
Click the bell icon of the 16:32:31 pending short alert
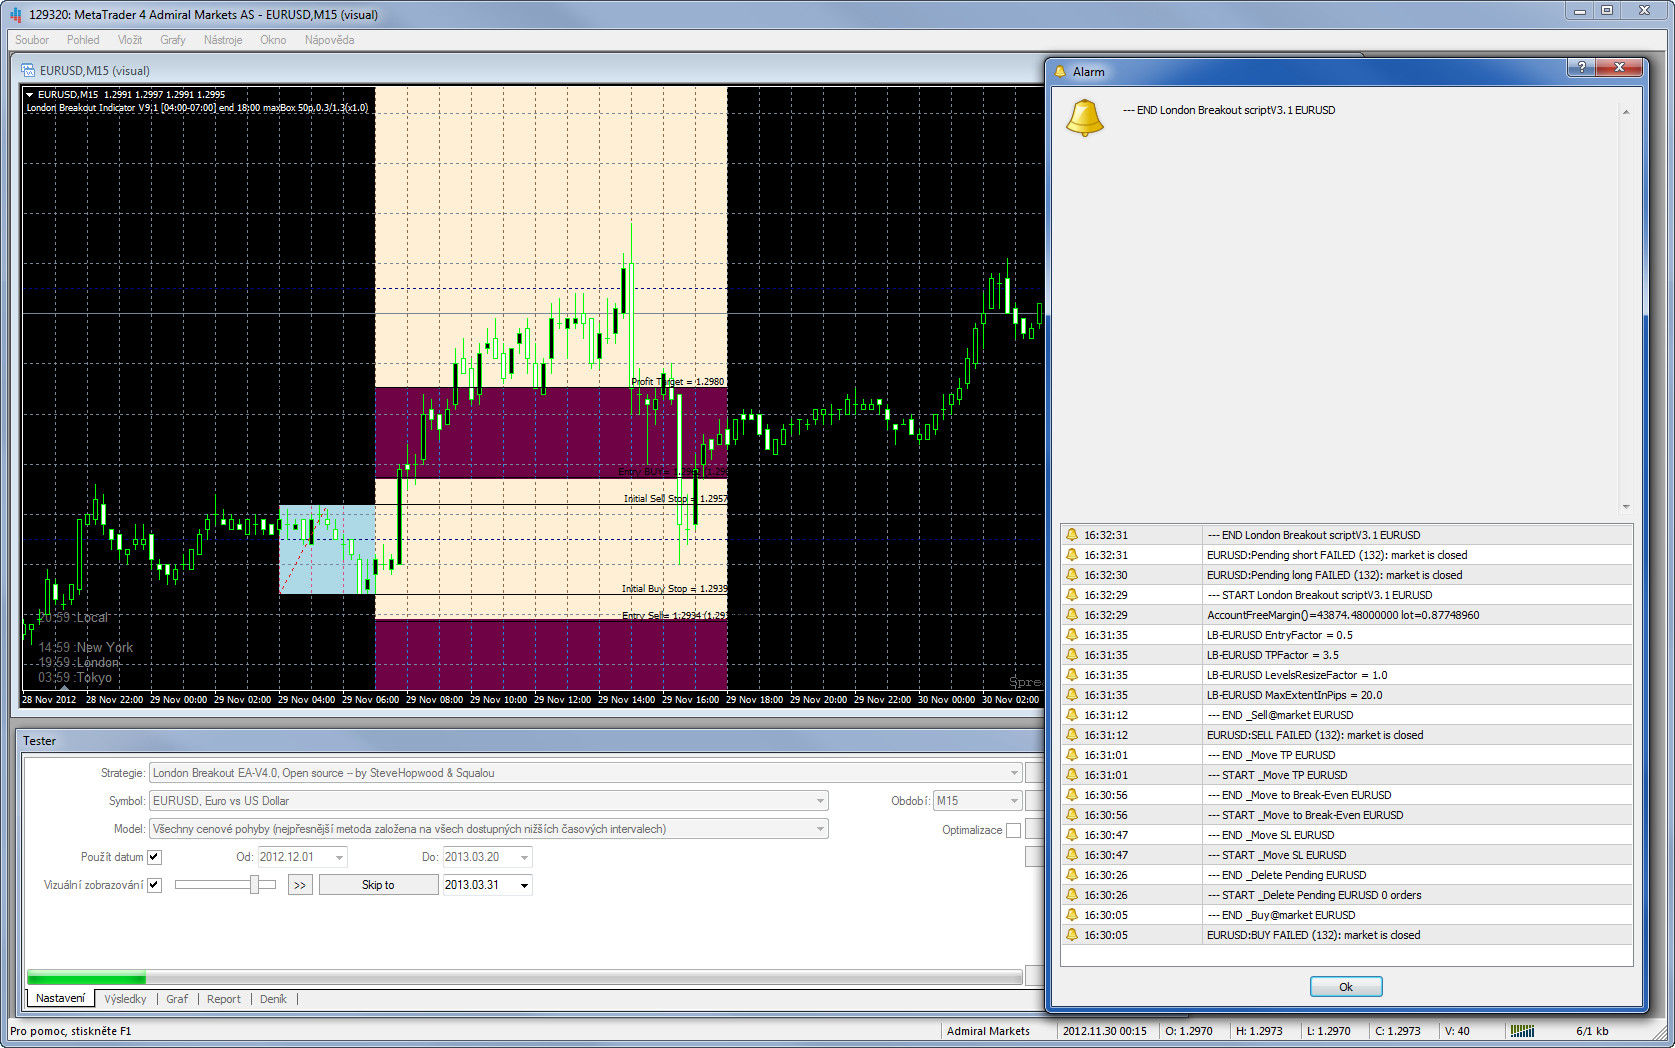coord(1072,555)
